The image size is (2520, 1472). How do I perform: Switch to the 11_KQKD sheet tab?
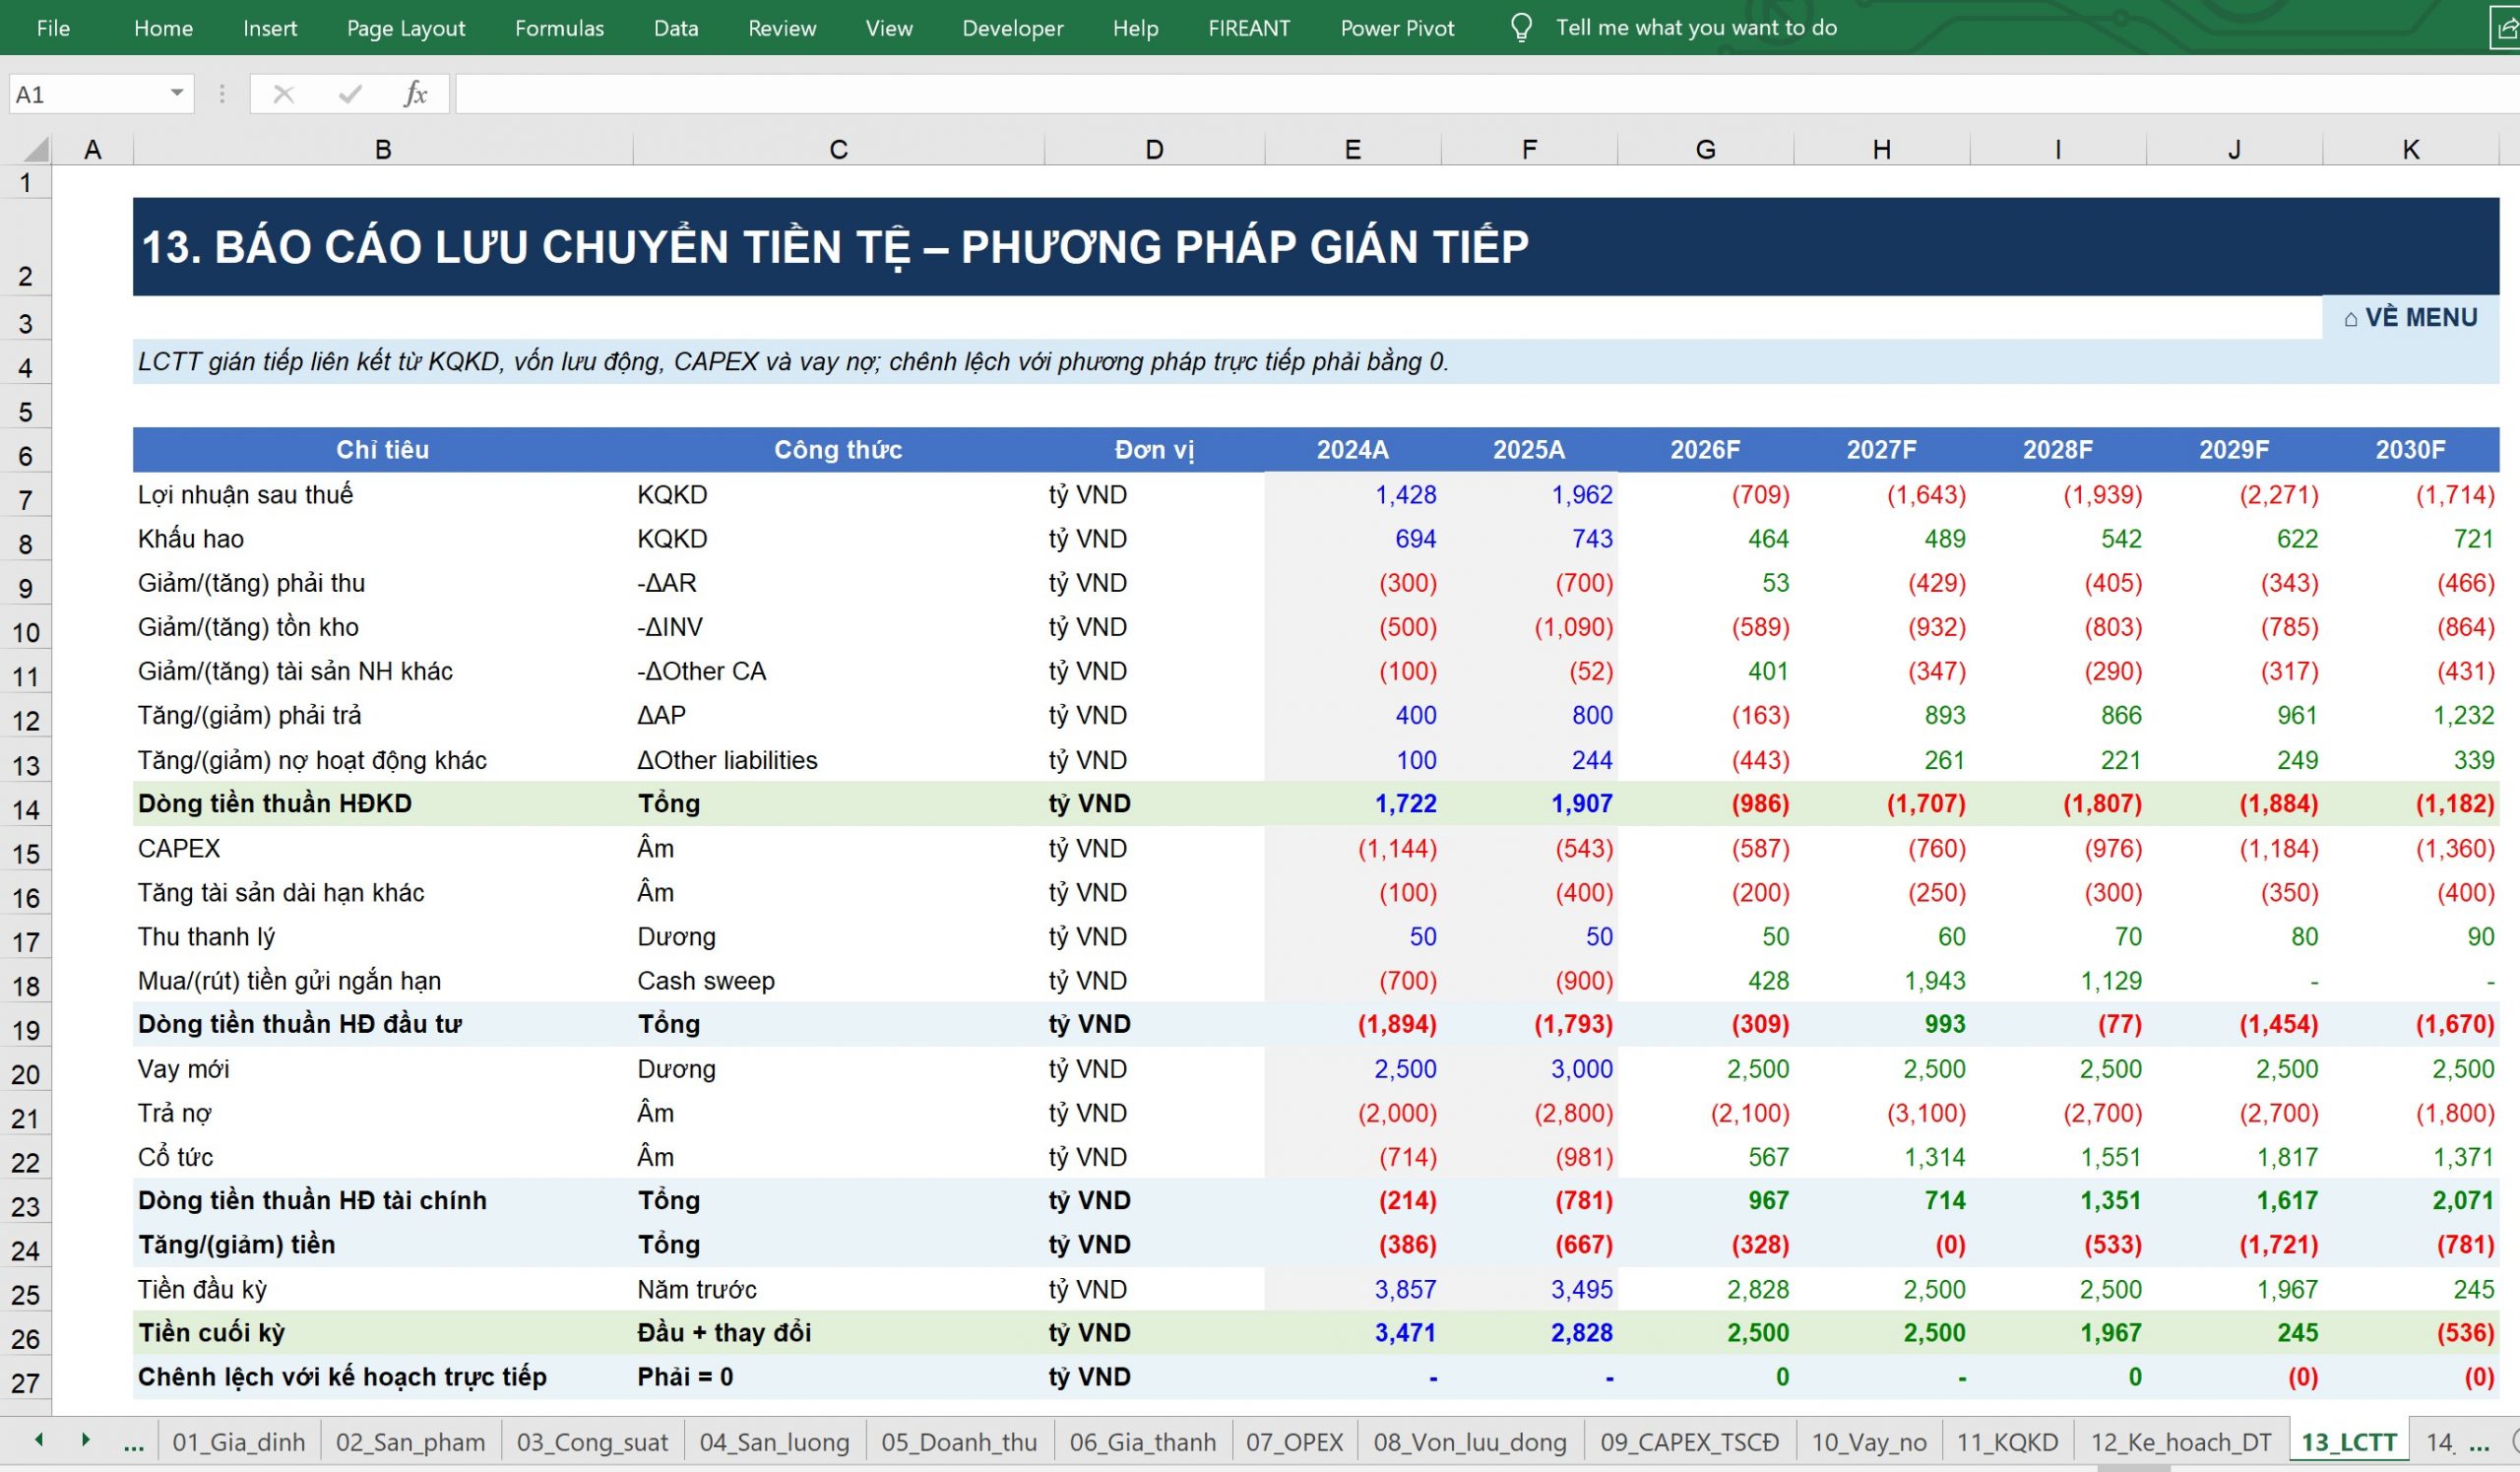pyautogui.click(x=2007, y=1442)
